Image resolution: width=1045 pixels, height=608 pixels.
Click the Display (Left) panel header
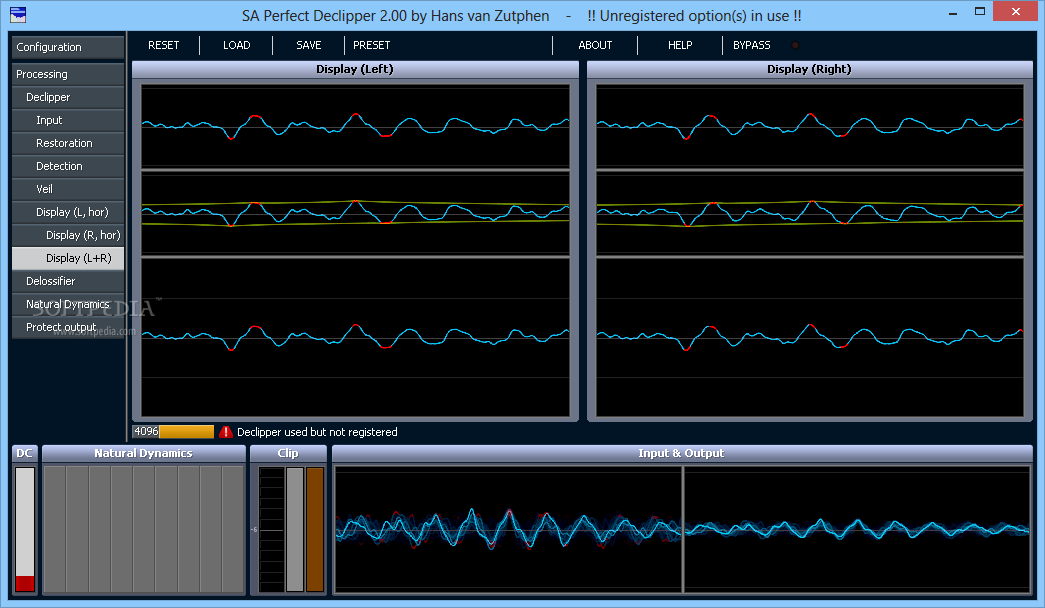coord(355,69)
